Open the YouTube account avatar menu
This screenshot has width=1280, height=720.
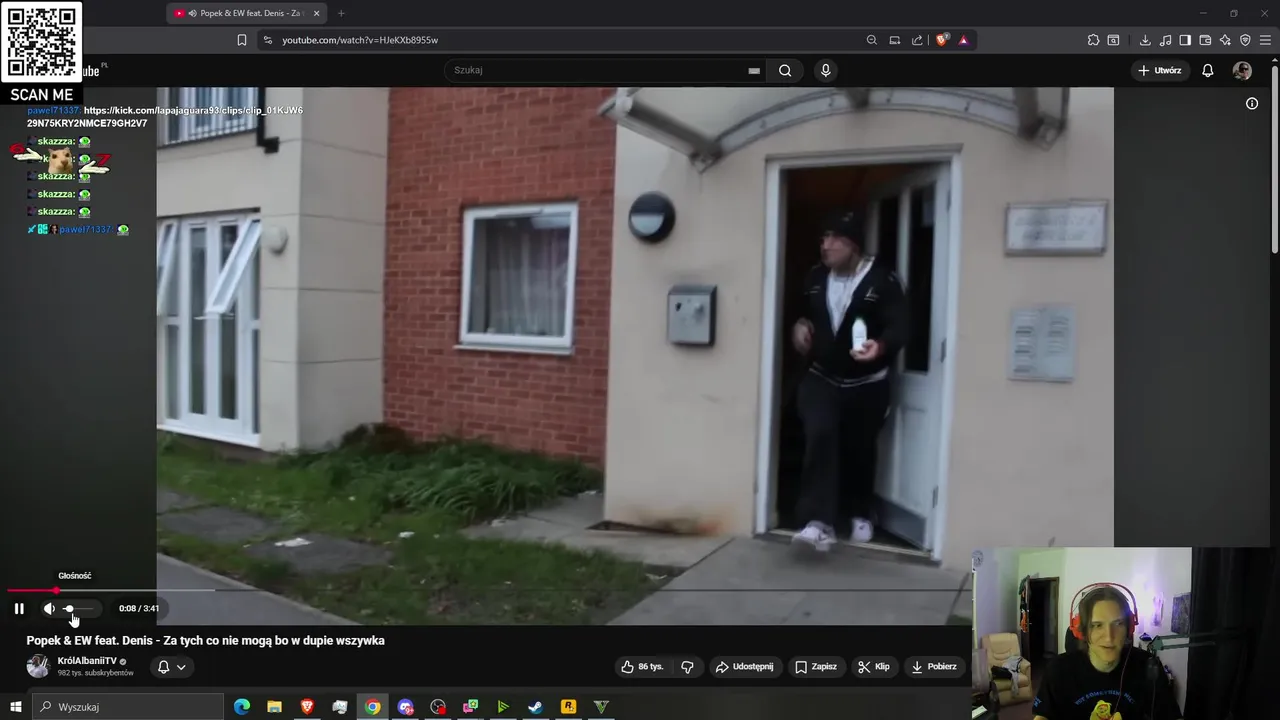(1242, 70)
